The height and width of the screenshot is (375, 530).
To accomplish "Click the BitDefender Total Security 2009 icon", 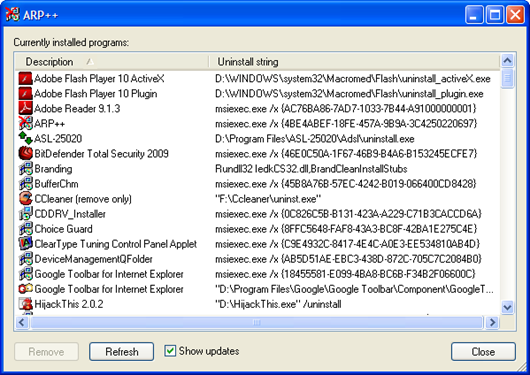I will click(x=25, y=154).
